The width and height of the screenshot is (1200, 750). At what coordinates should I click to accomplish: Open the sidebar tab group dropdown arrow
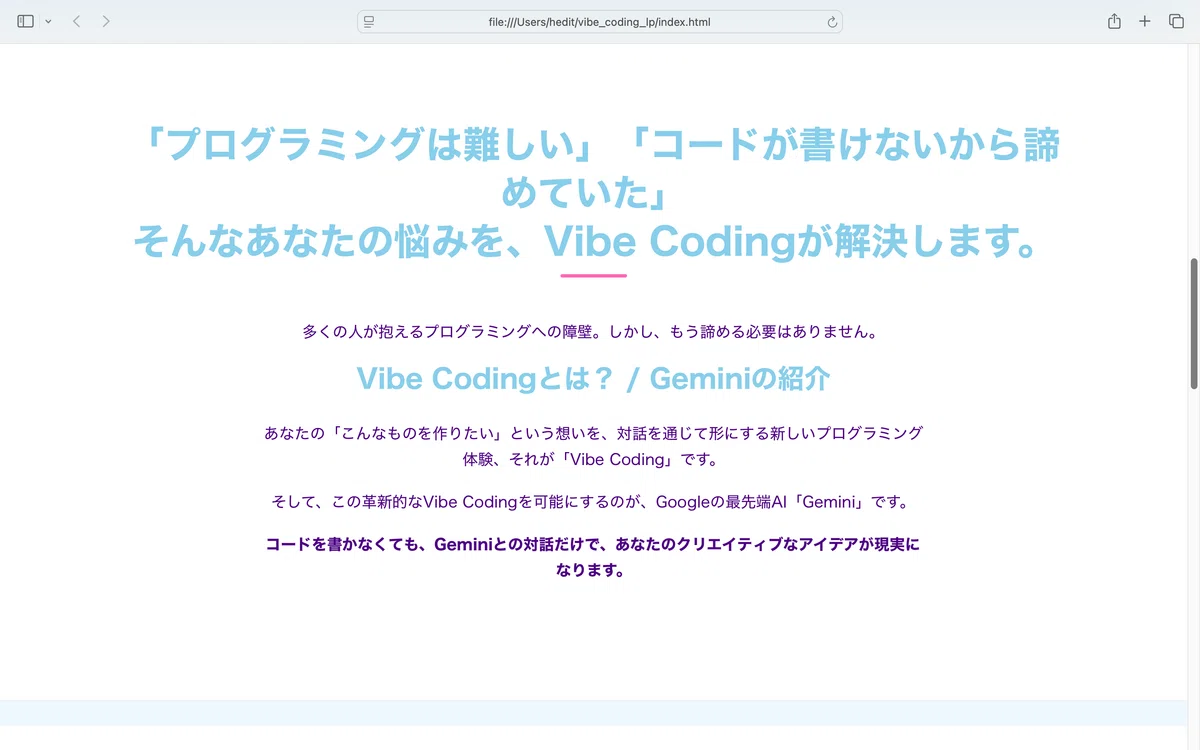tap(48, 21)
